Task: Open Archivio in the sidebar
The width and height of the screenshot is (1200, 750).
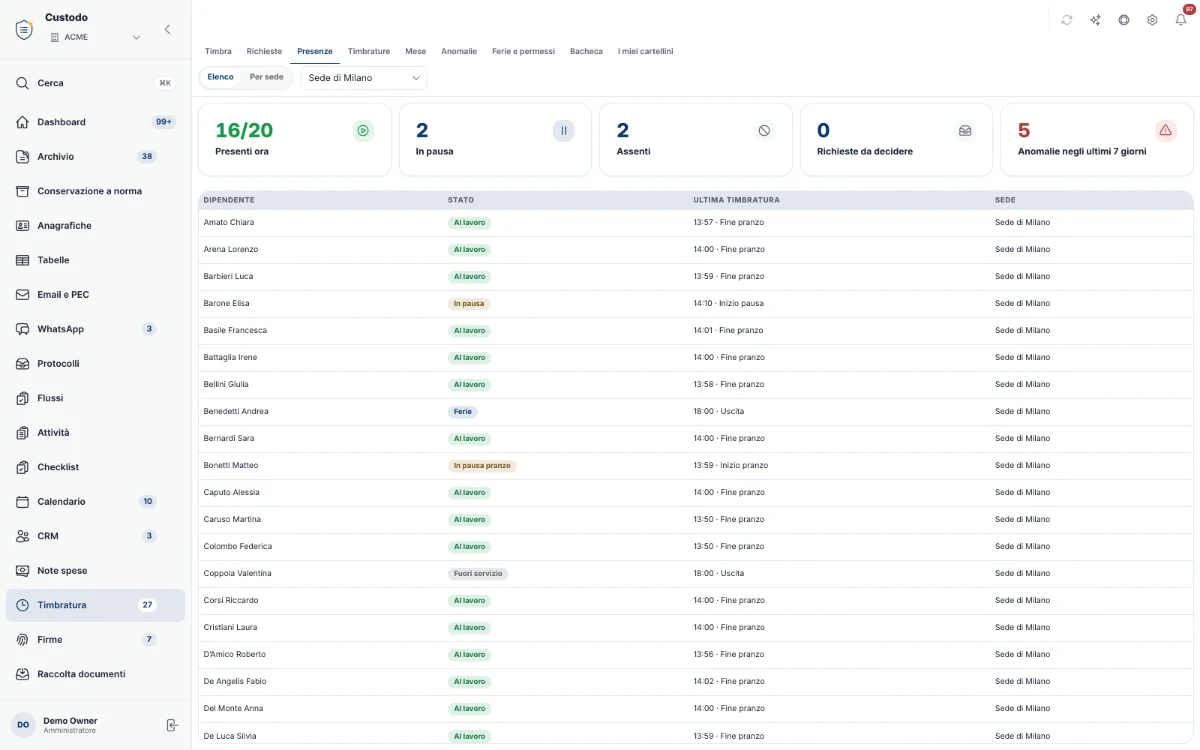Action: point(95,157)
